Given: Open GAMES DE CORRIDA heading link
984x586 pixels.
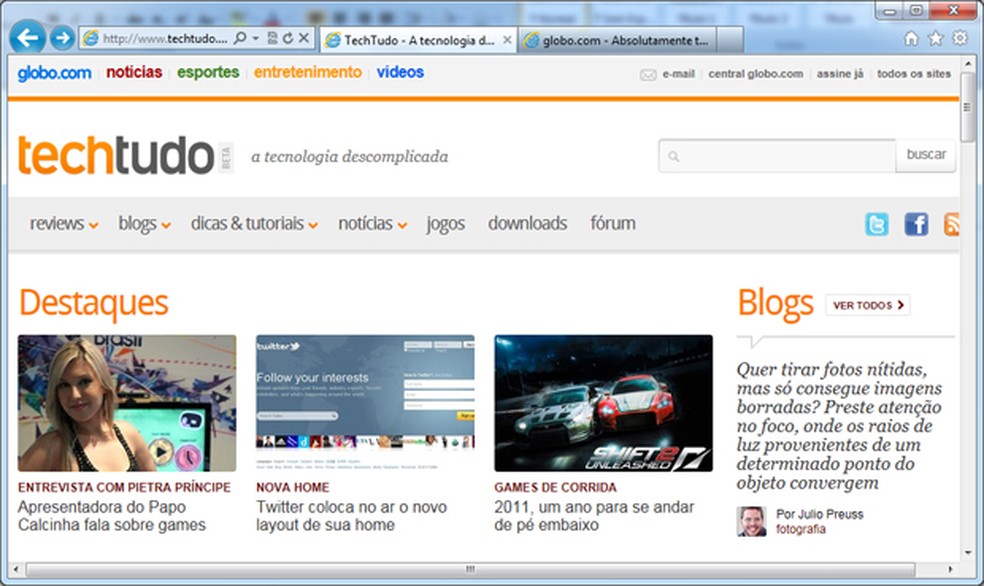Looking at the screenshot, I should coord(555,487).
